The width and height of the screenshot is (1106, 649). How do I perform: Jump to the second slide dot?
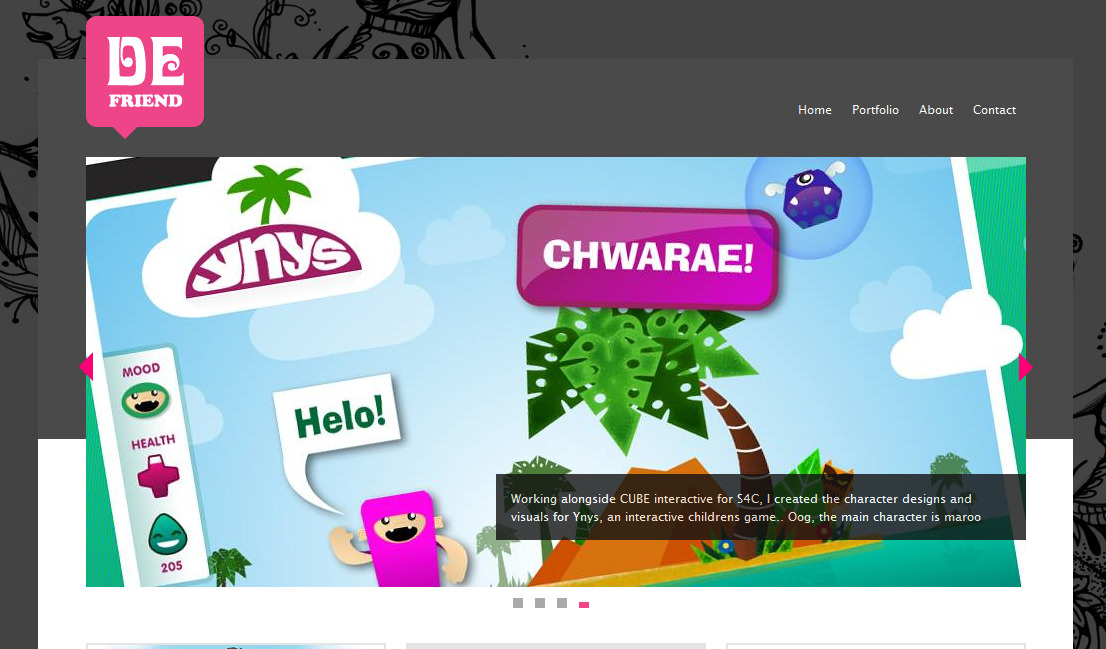click(540, 603)
